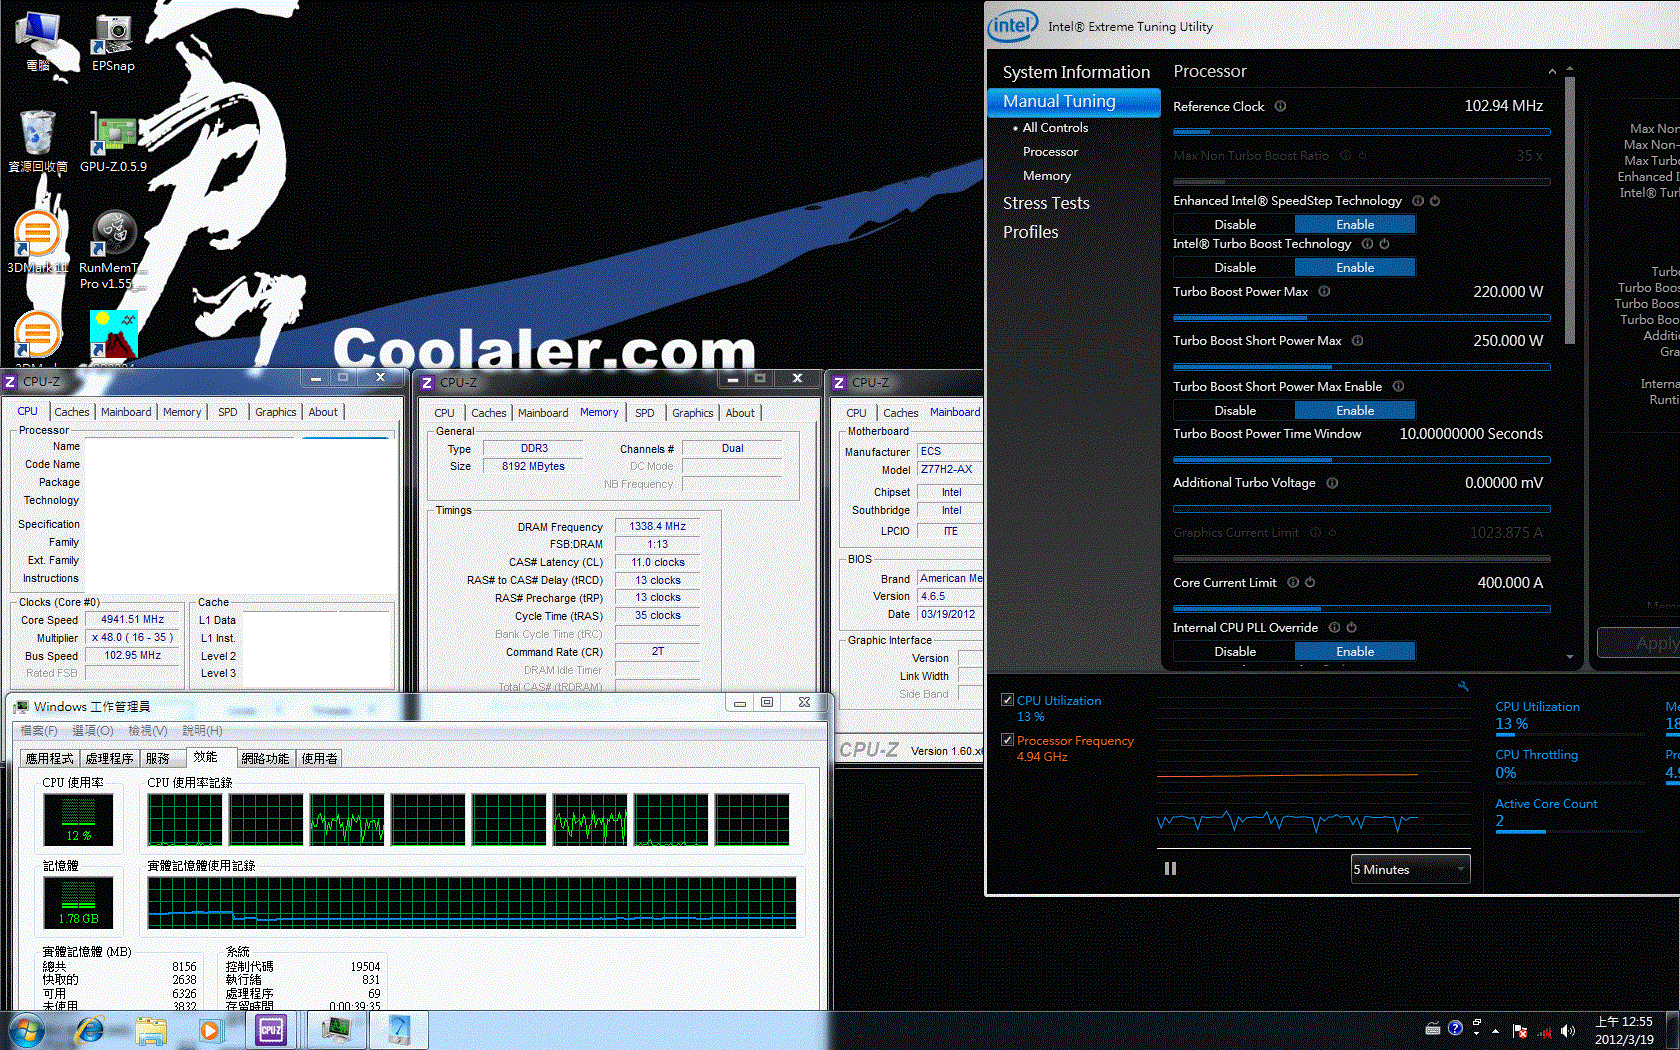Viewport: 1680px width, 1050px height.
Task: Switch to Caches tab in left CPU-Z
Action: pos(71,412)
